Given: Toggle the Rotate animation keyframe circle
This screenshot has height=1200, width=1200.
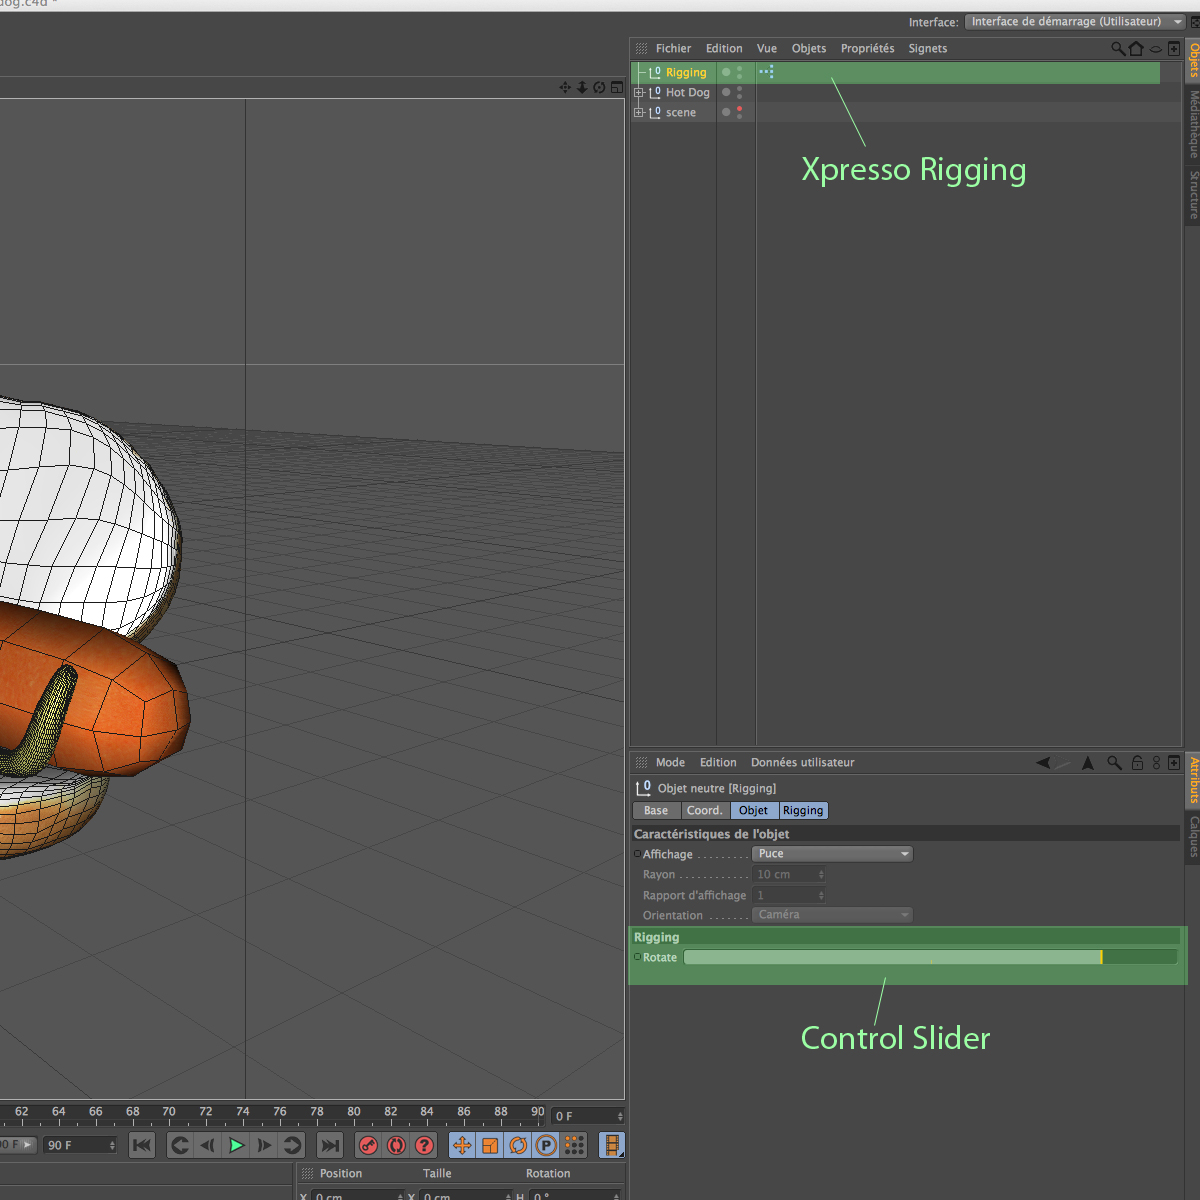Looking at the screenshot, I should (637, 957).
